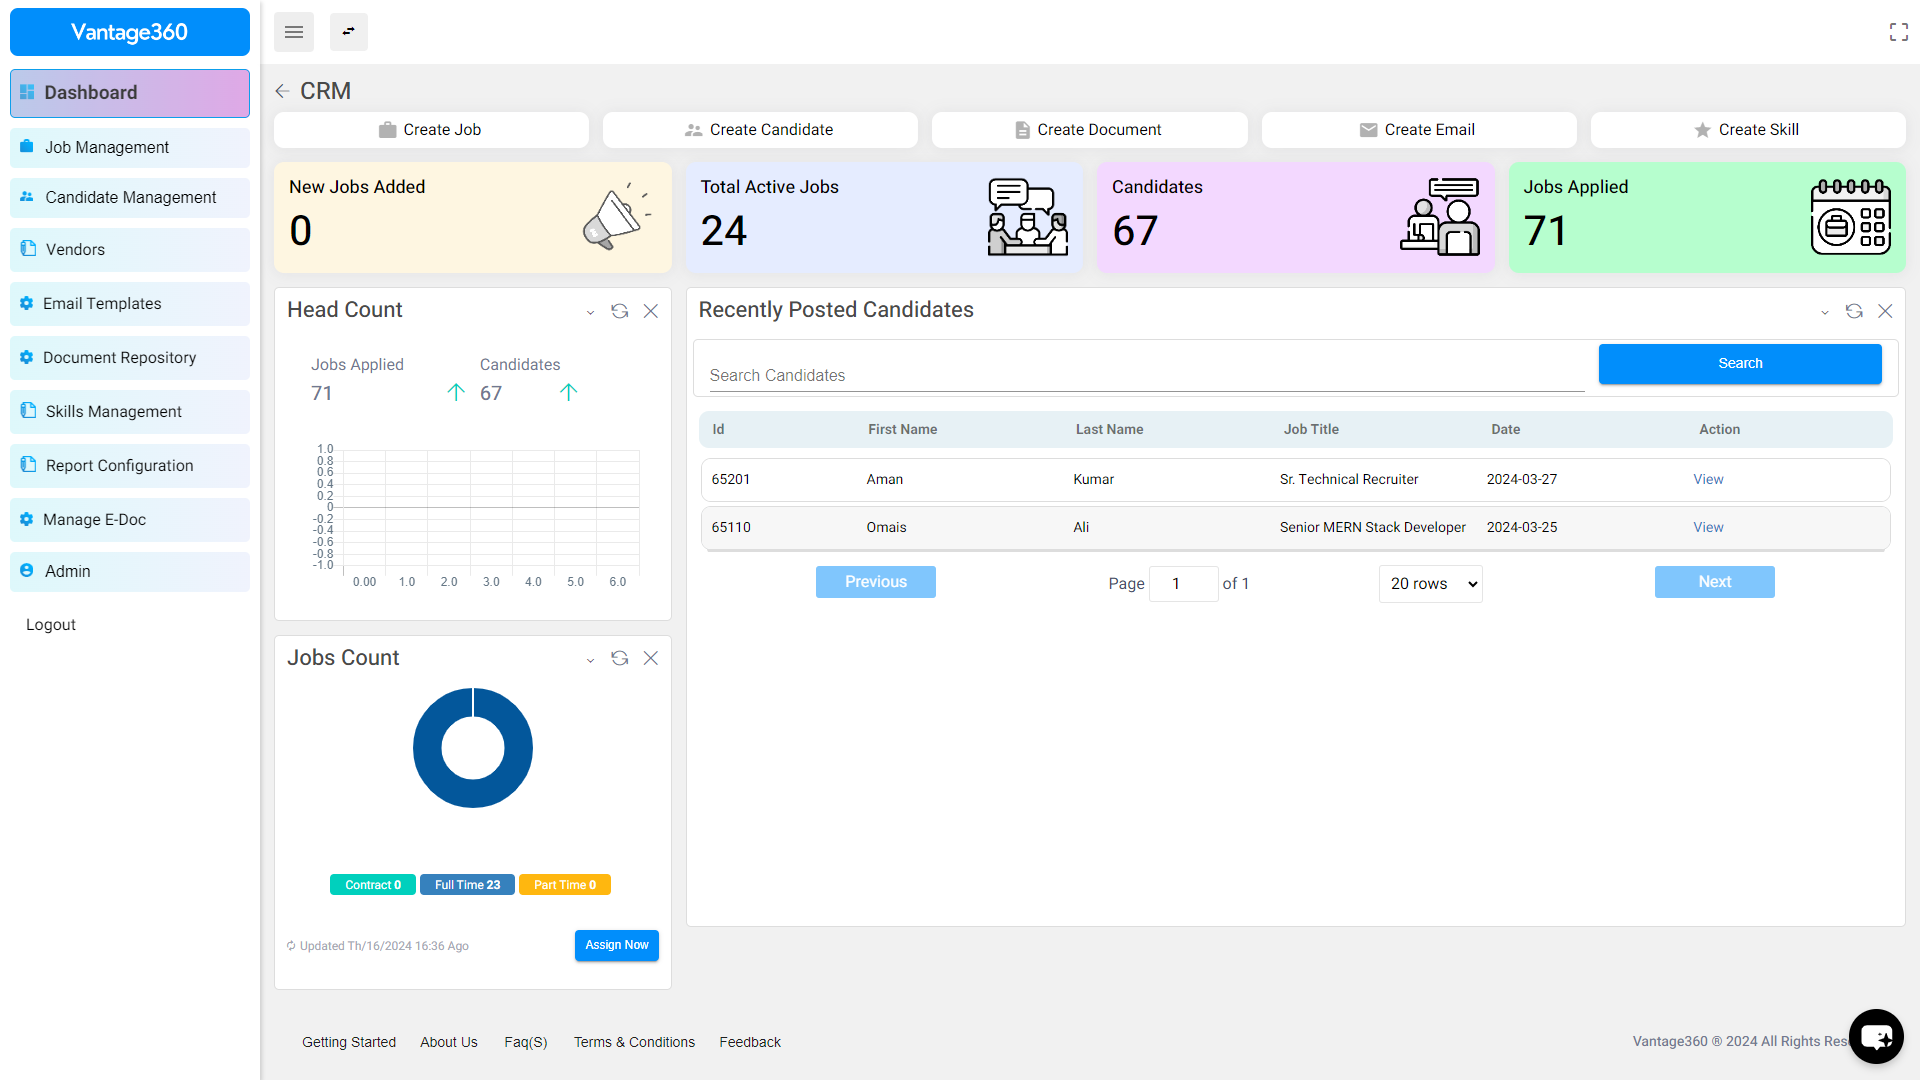This screenshot has height=1080, width=1920.
Task: Toggle Part Time 0 legend item
Action: coord(564,885)
